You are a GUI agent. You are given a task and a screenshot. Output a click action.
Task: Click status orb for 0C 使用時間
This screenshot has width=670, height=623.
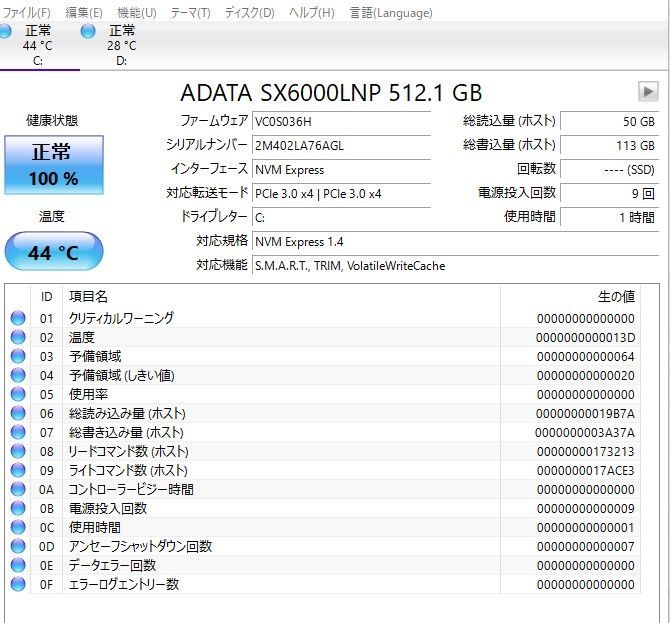coord(18,527)
